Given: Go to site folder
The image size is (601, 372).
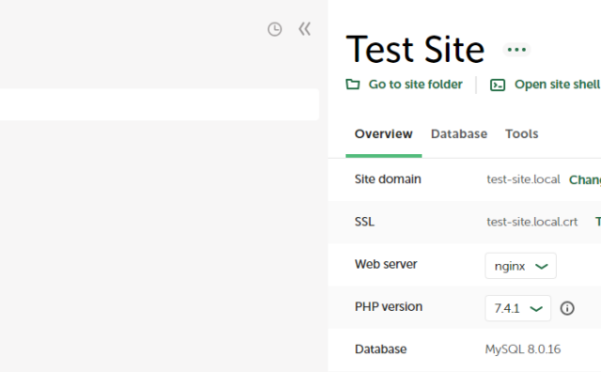Looking at the screenshot, I should click(x=415, y=84).
